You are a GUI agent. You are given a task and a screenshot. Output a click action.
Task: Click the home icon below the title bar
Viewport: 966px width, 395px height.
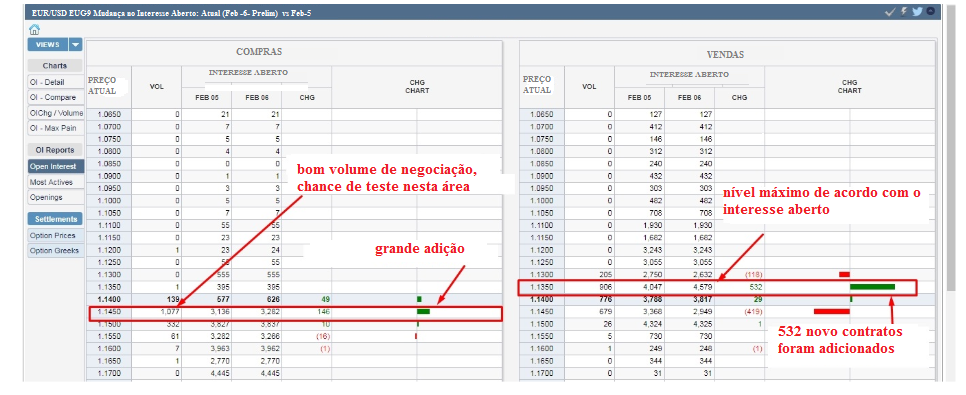pos(34,29)
